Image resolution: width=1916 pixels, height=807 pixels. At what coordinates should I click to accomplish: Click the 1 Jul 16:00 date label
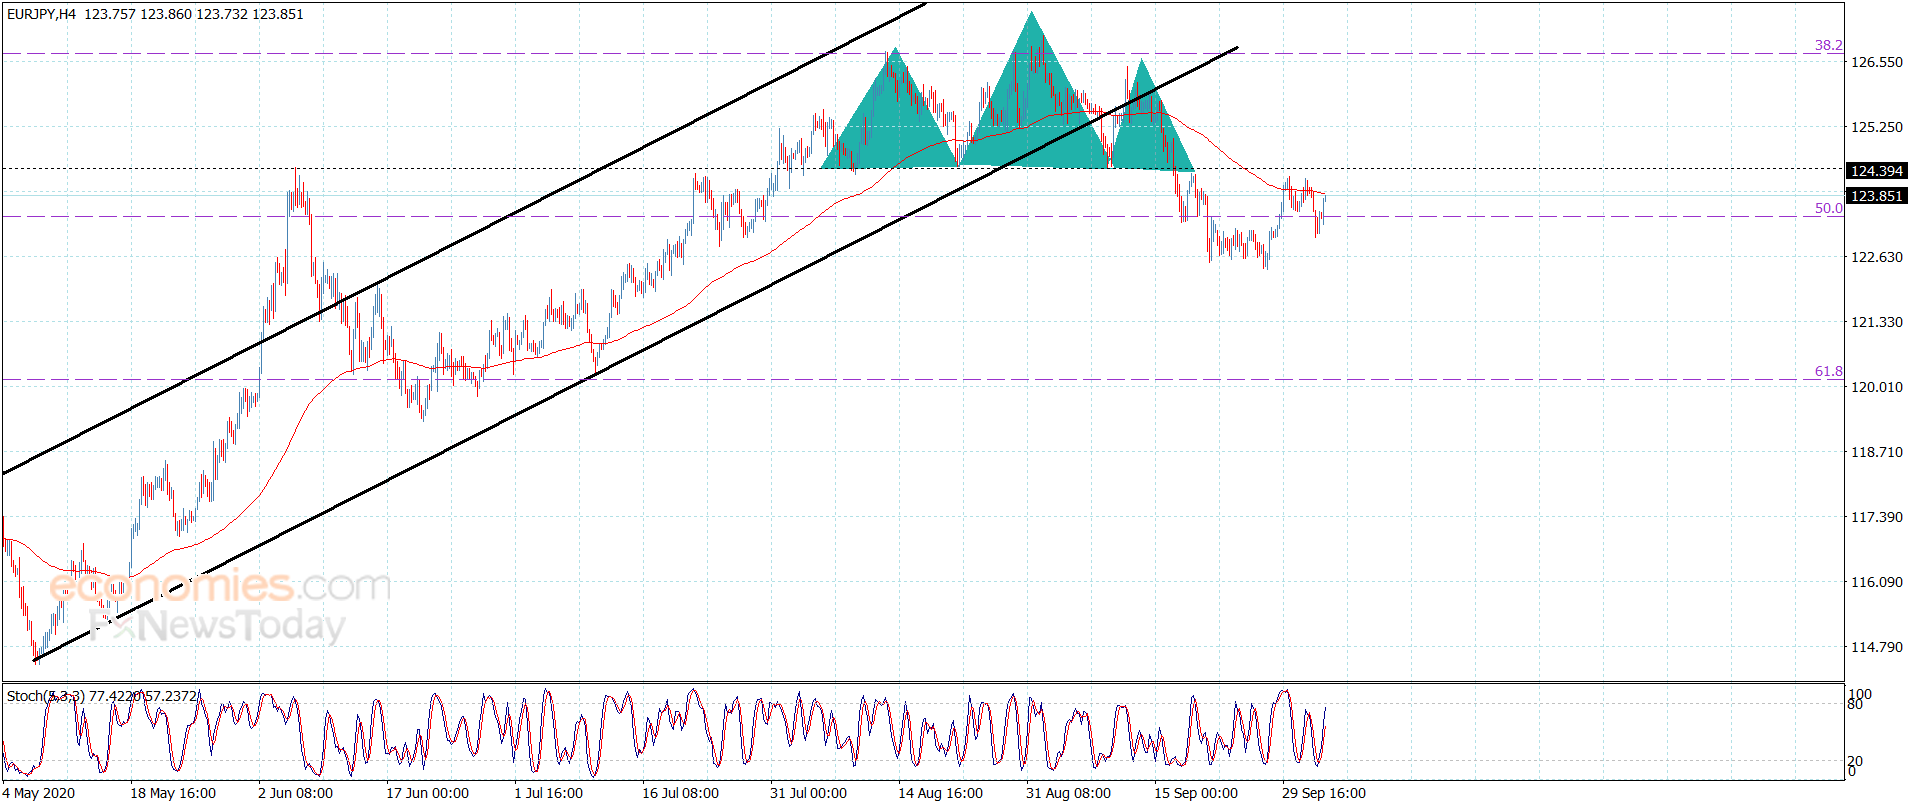point(548,793)
